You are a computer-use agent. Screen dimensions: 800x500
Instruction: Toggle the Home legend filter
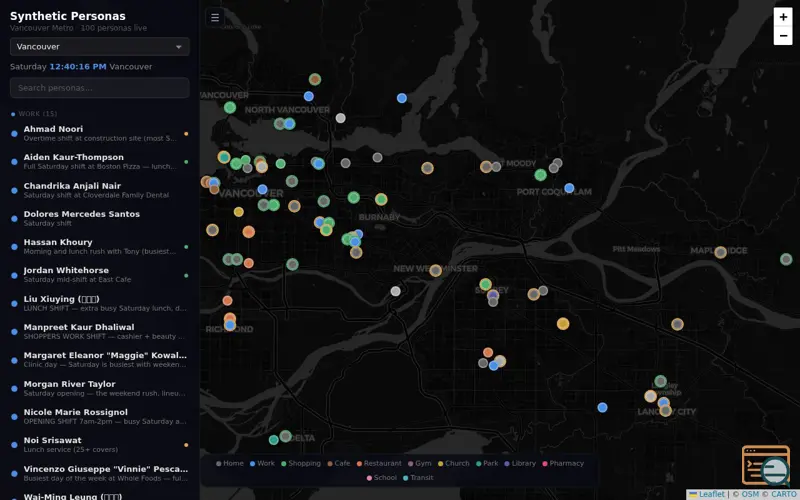click(x=230, y=463)
